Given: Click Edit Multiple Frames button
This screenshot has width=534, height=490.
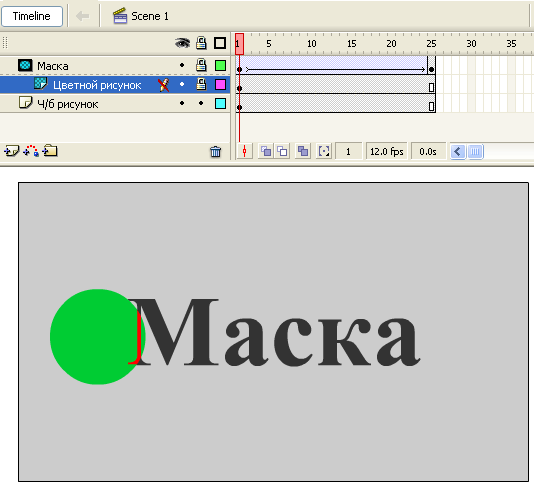Looking at the screenshot, I should [x=303, y=151].
